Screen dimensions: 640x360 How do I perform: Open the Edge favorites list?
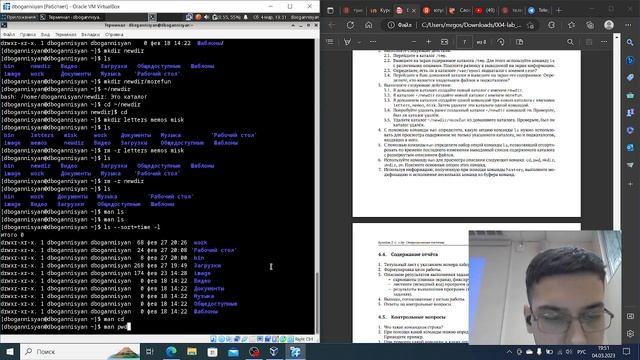[571, 25]
